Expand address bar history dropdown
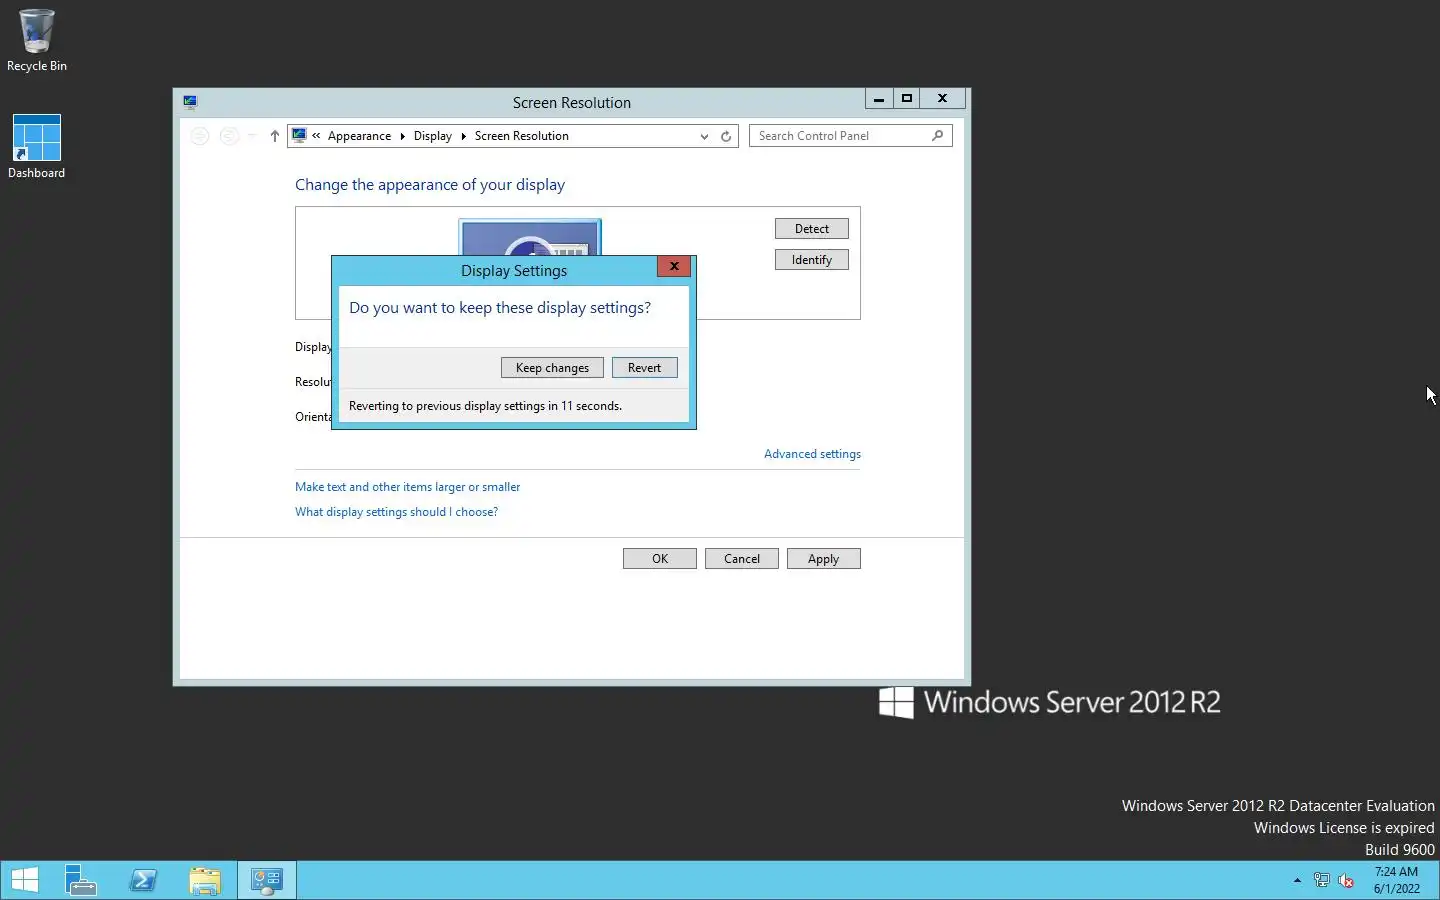1440x900 pixels. pyautogui.click(x=704, y=136)
